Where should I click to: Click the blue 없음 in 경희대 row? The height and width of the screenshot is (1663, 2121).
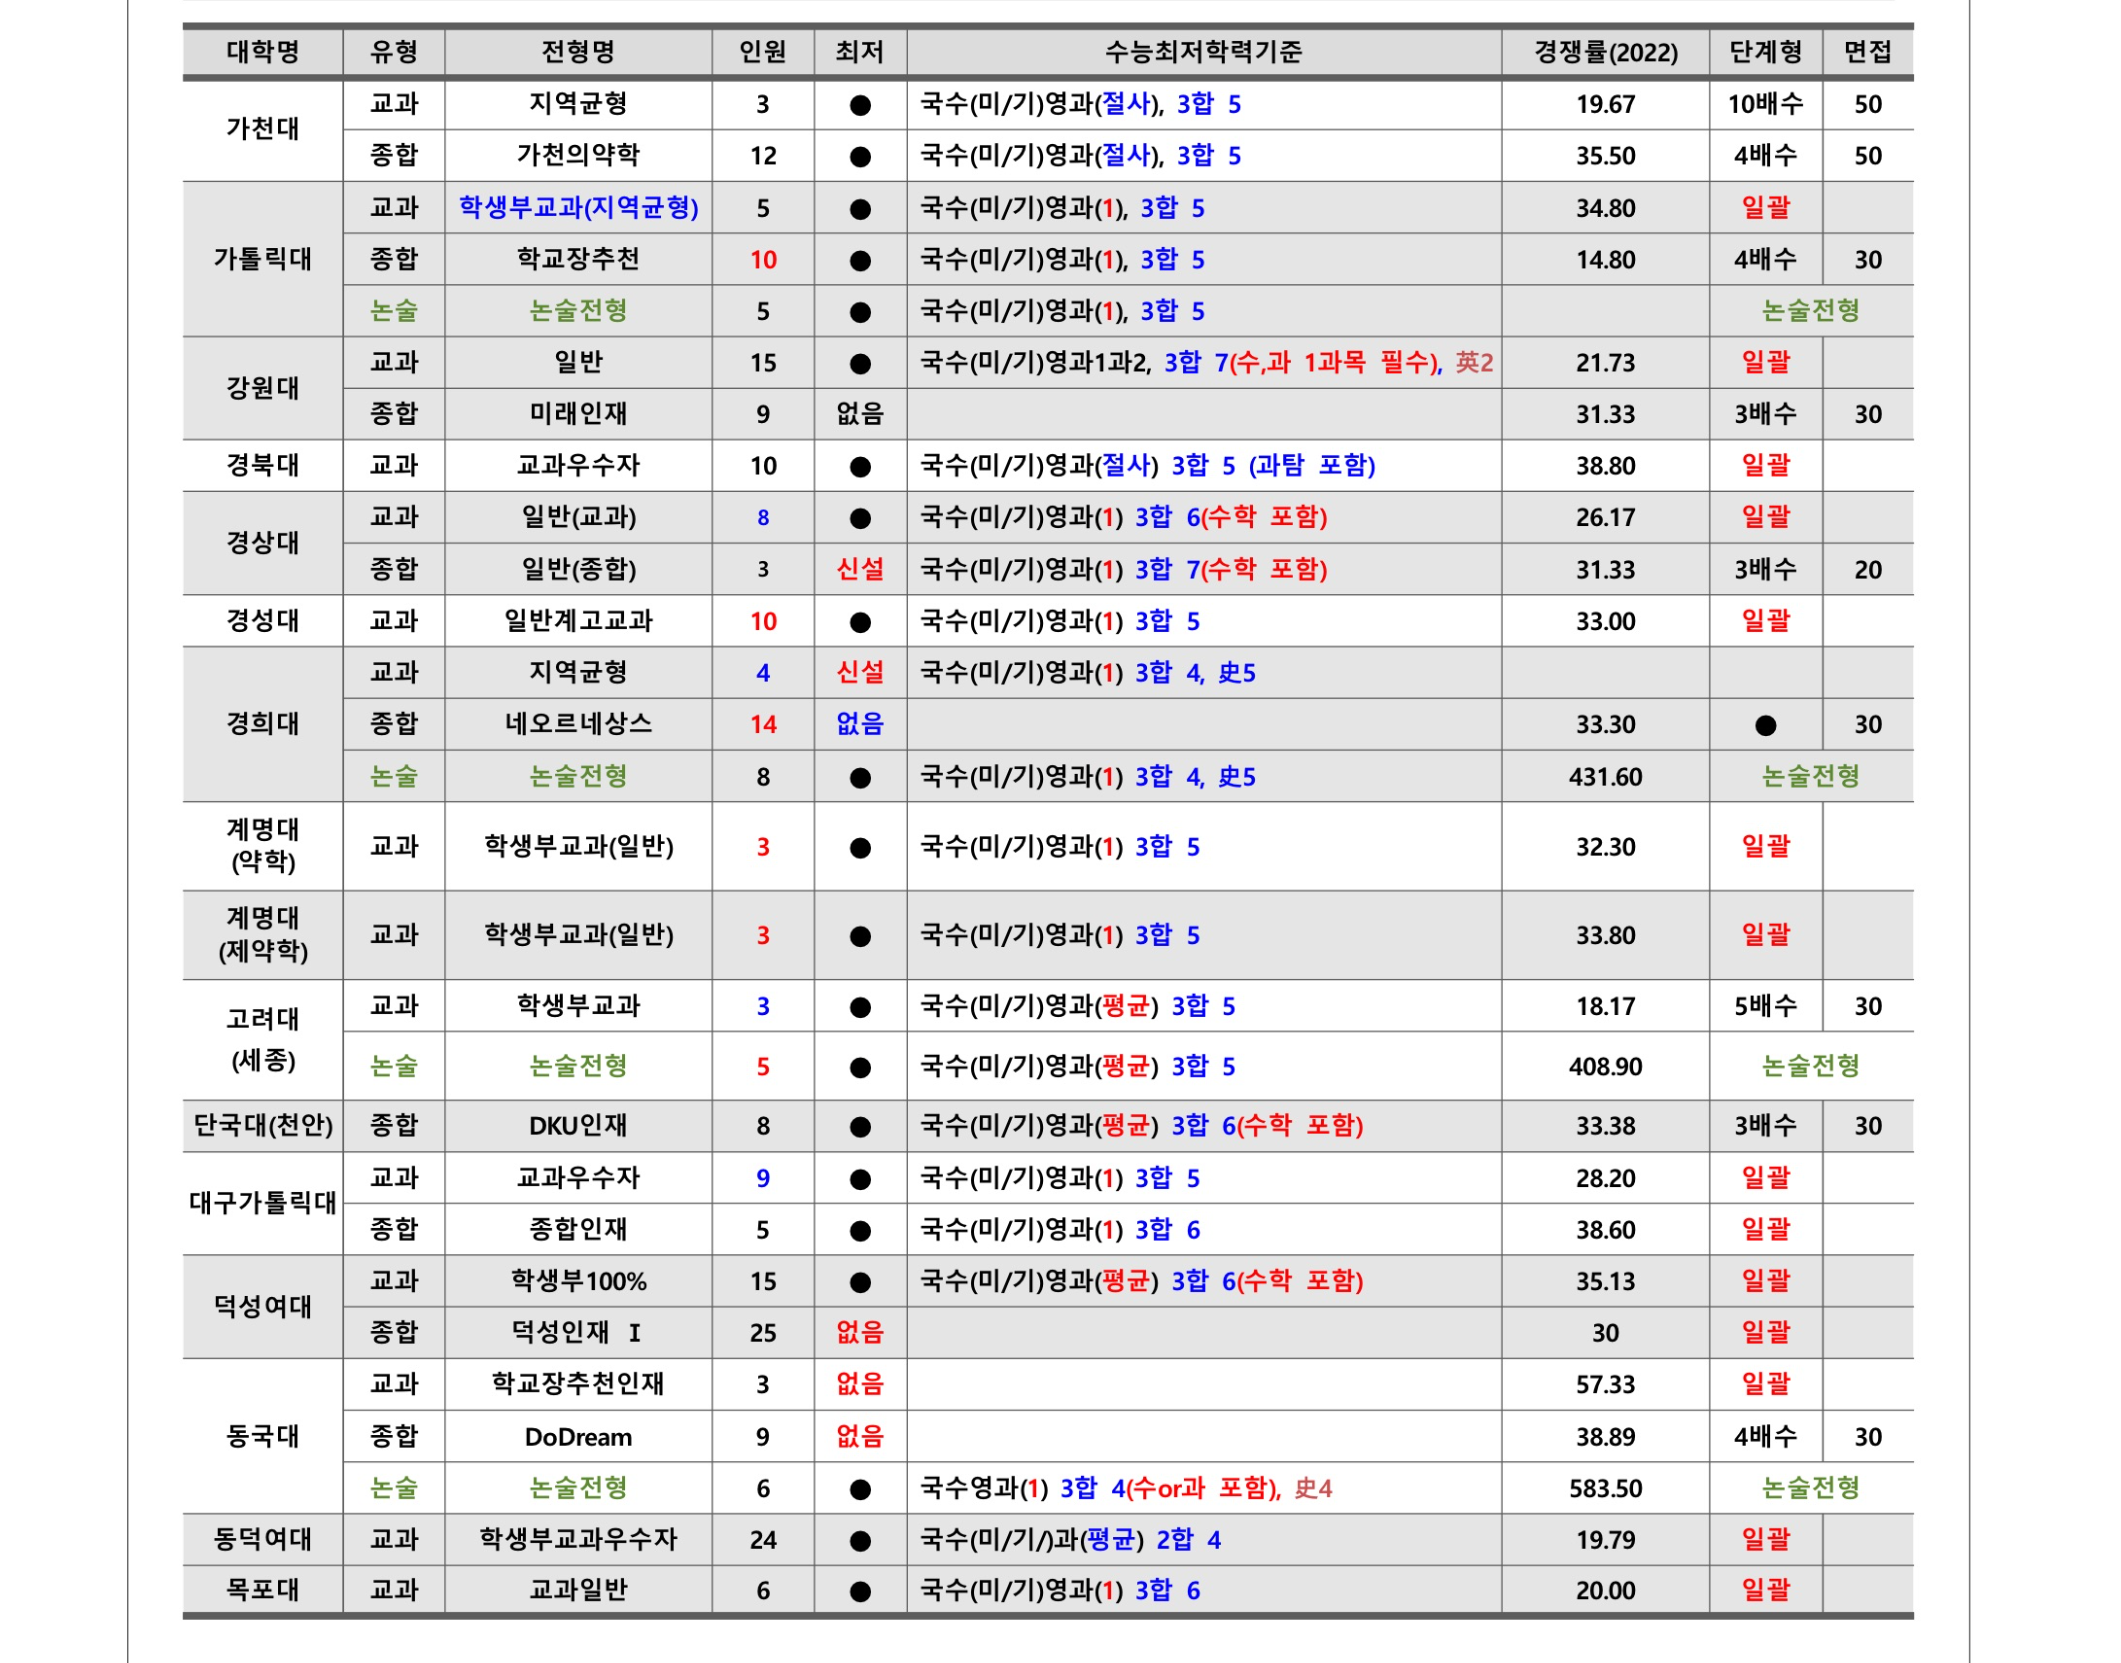[859, 723]
